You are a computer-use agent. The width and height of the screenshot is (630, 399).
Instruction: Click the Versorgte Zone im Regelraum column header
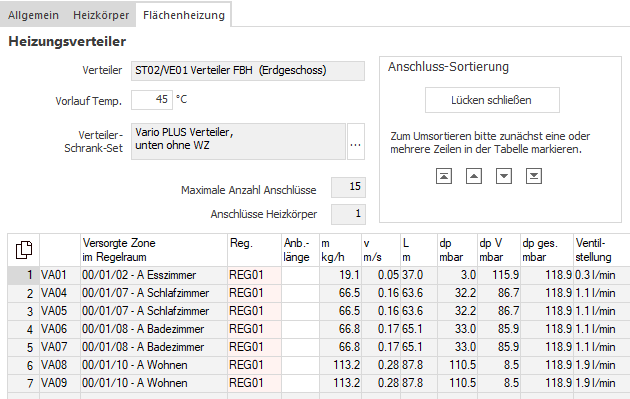(154, 250)
